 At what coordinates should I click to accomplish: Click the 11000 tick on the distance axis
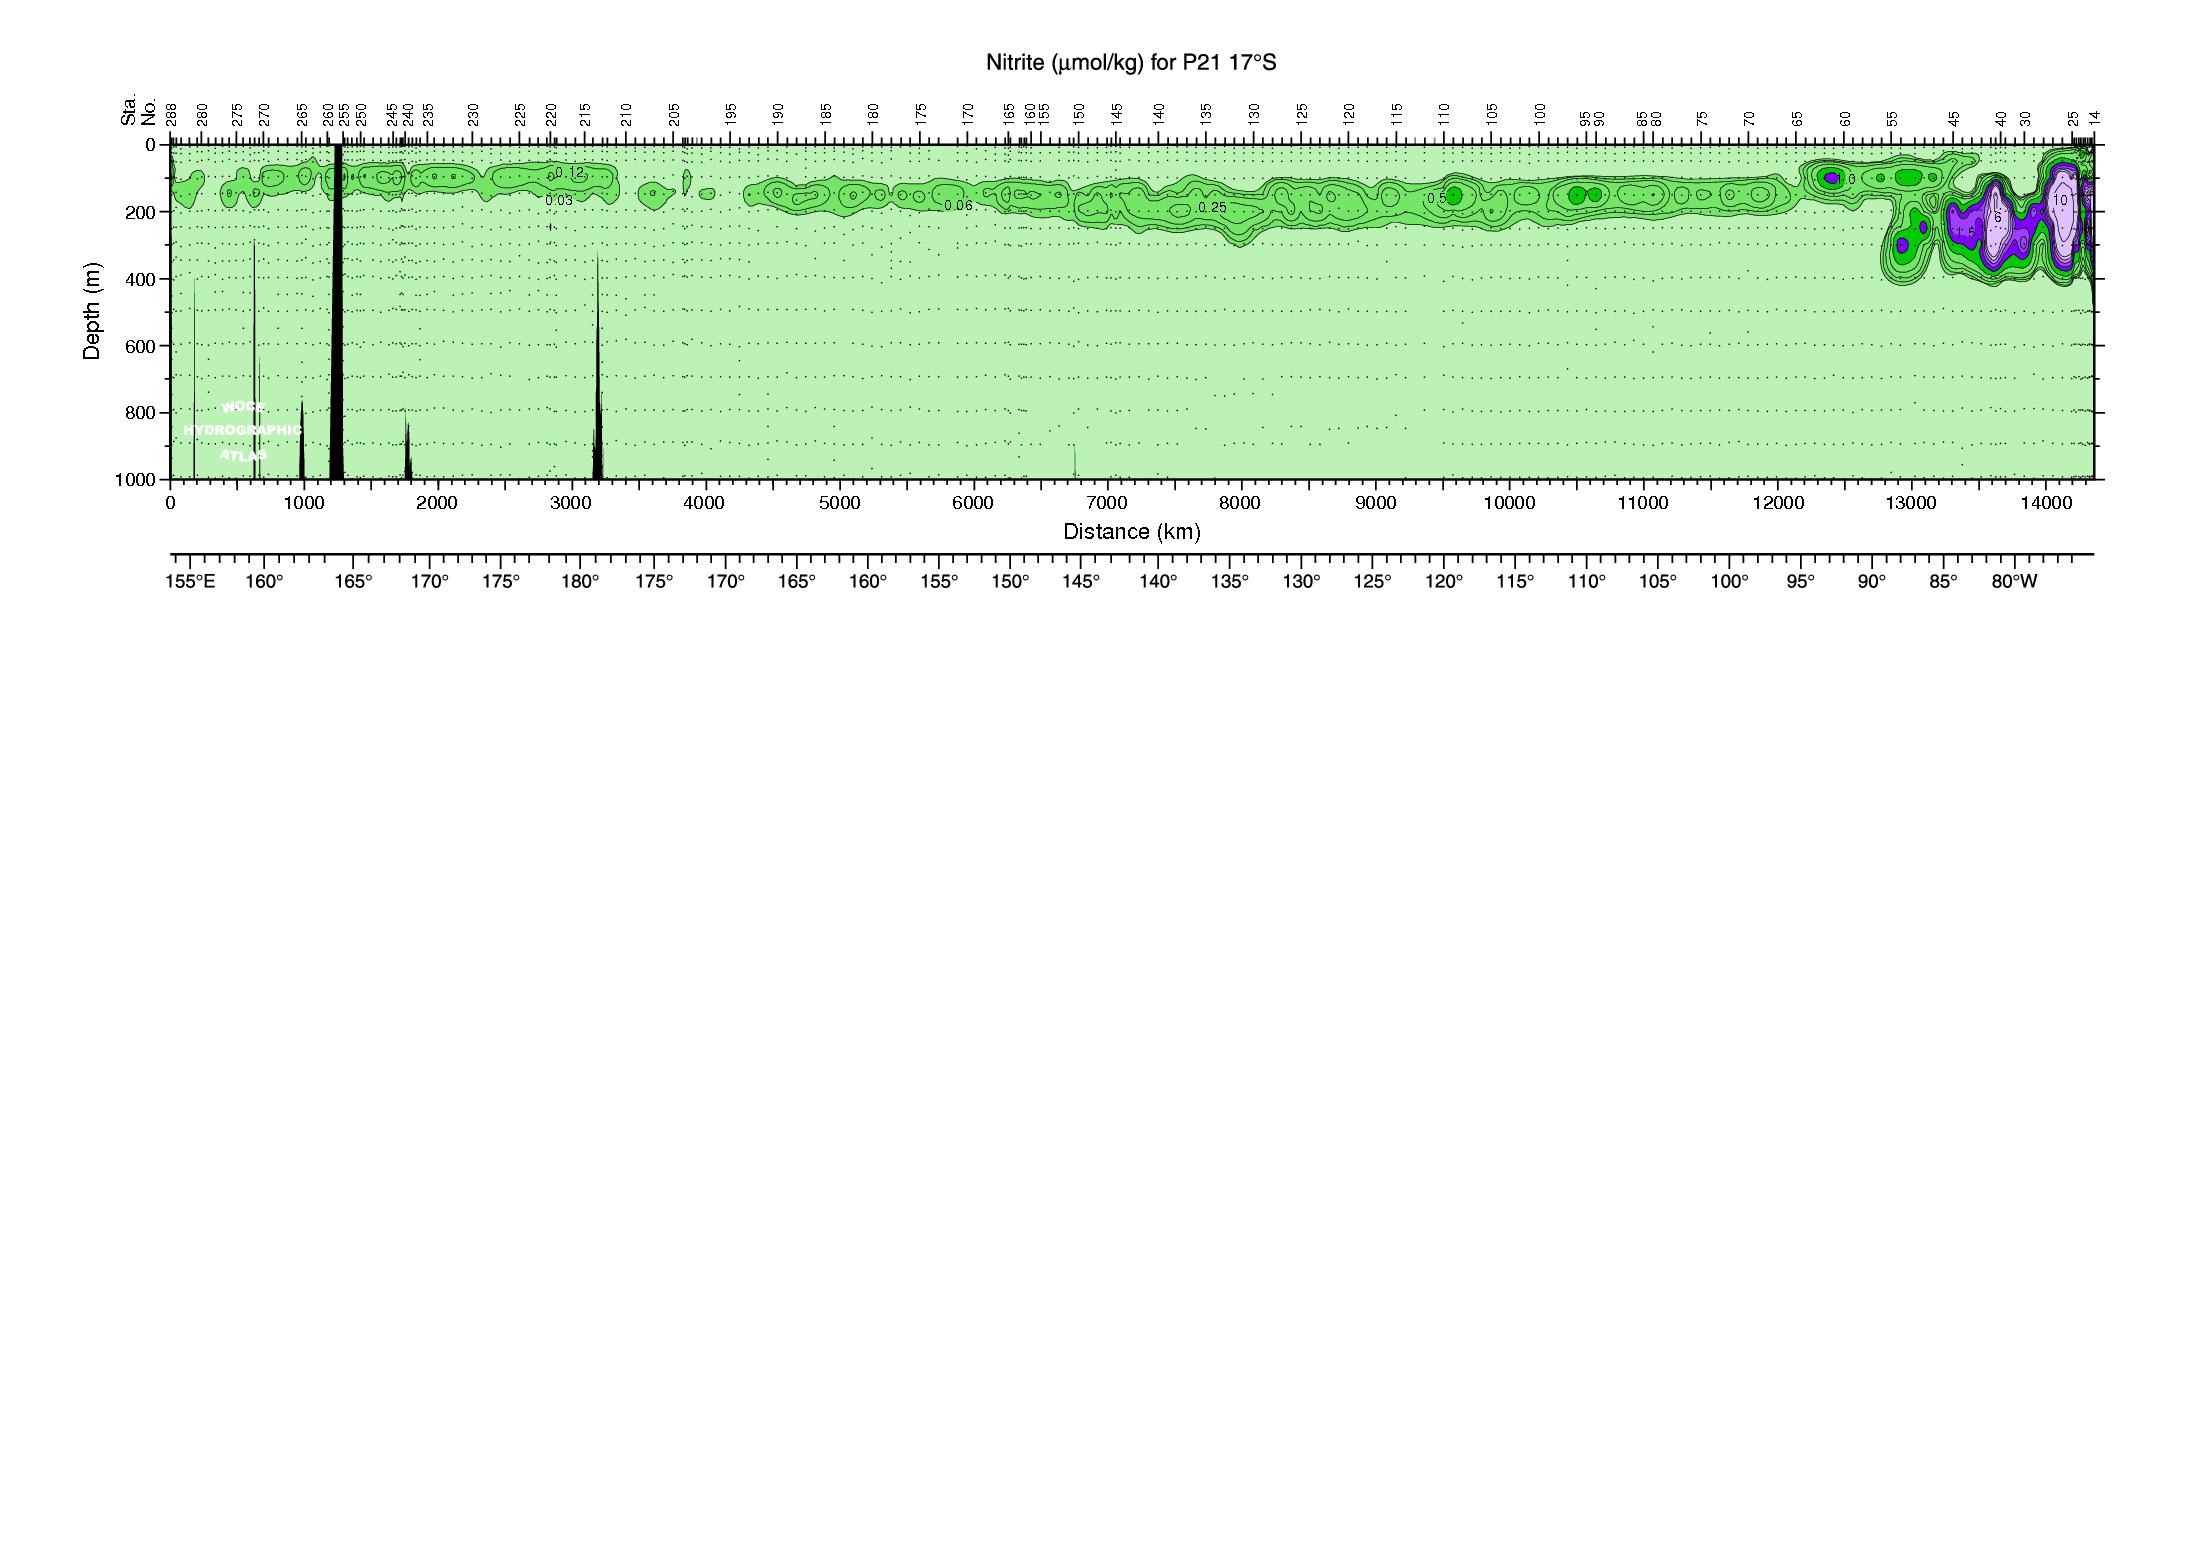1643,503
